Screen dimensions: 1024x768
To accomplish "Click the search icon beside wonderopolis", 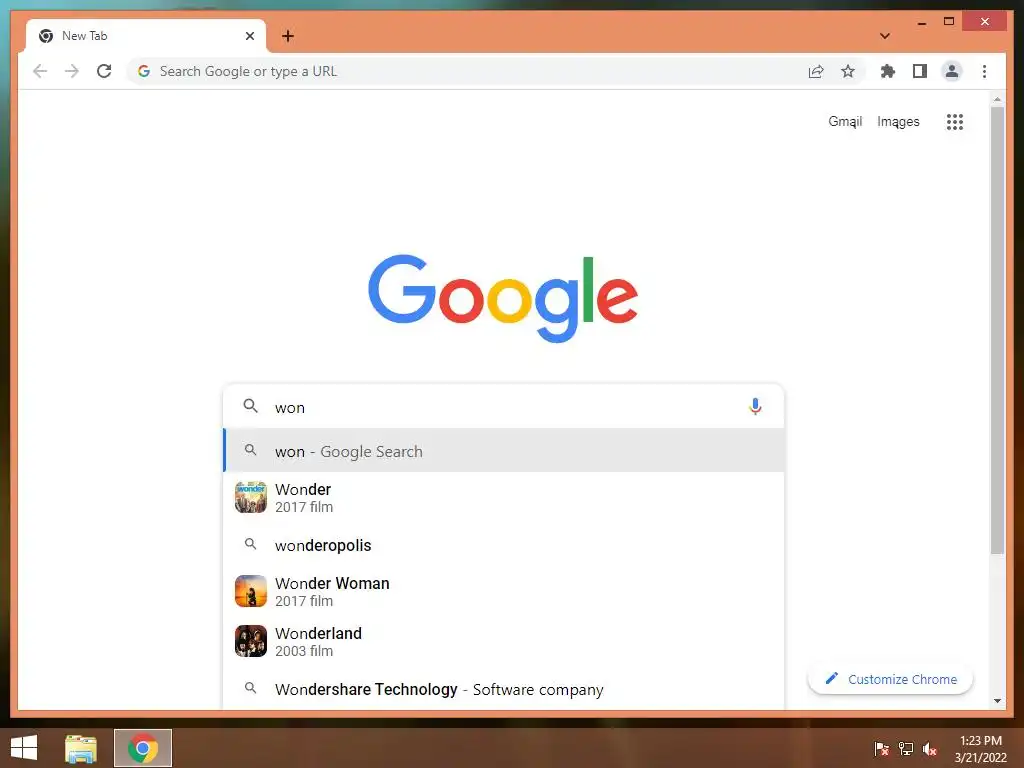I will [250, 544].
